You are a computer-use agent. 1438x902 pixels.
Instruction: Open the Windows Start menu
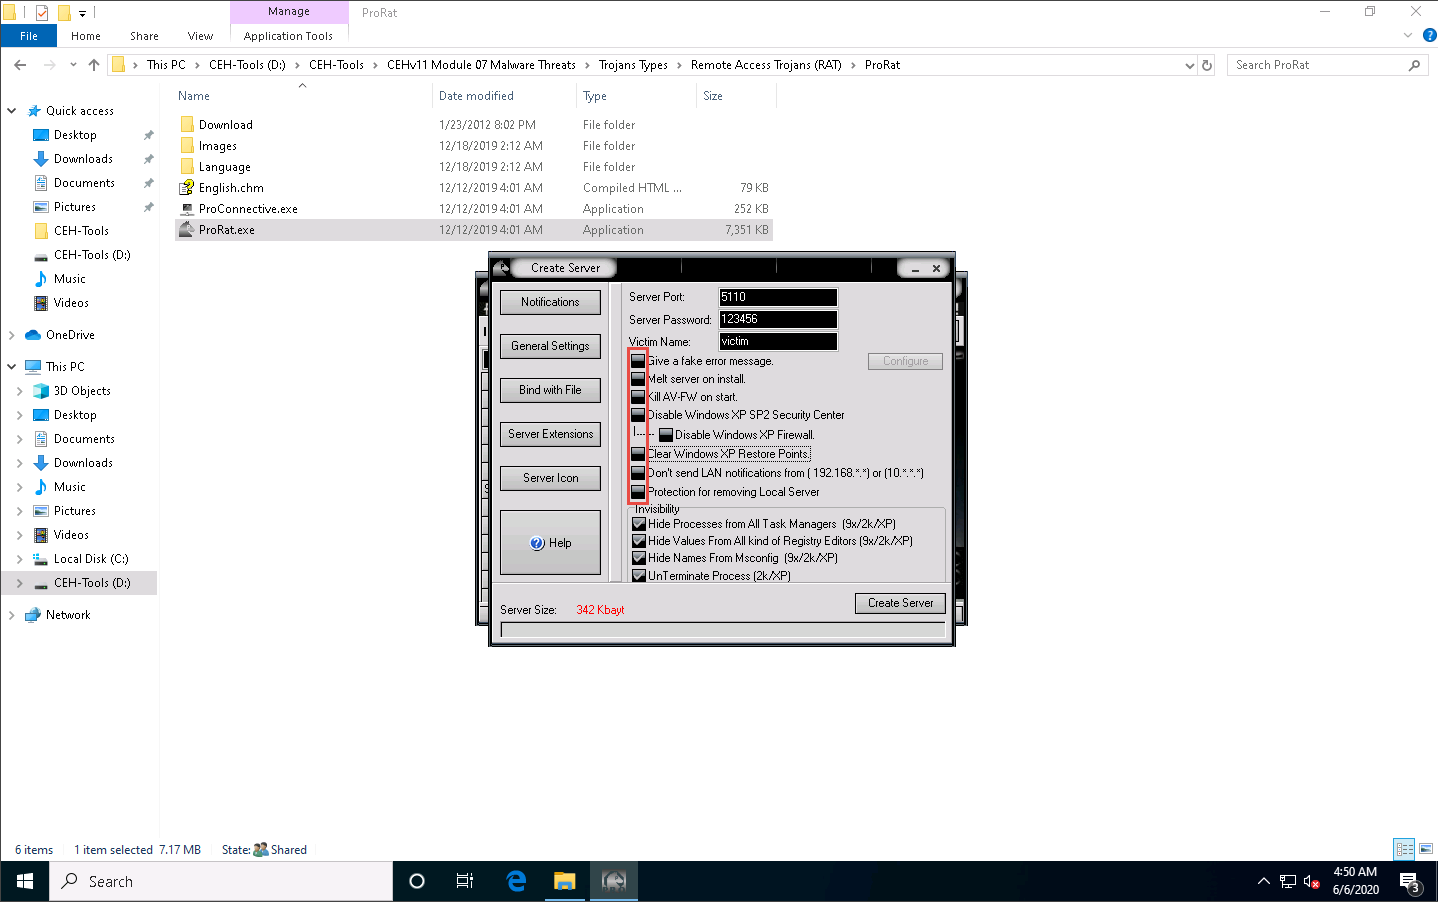(25, 881)
